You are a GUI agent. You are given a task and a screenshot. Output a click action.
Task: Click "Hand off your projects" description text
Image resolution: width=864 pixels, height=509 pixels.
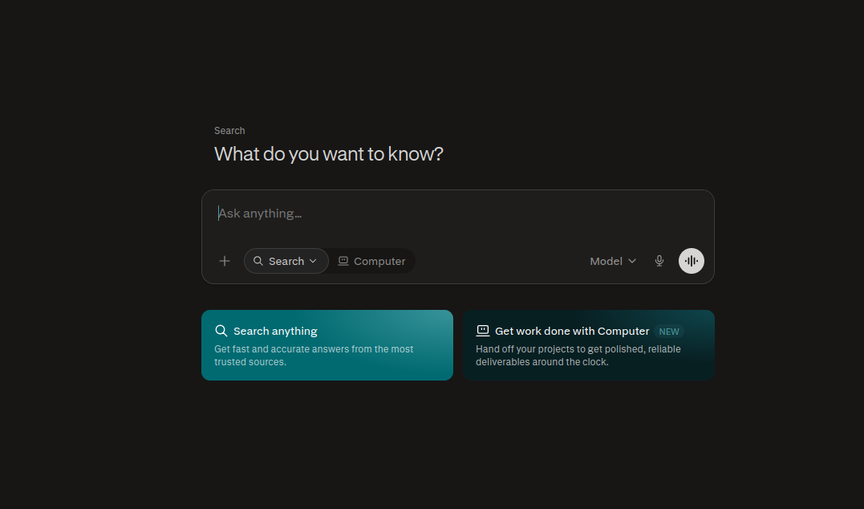click(x=578, y=355)
